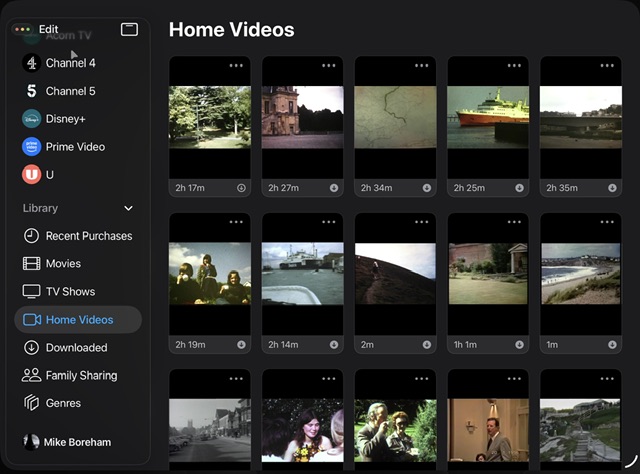
Task: Download the 1h 1m video
Action: tap(520, 345)
